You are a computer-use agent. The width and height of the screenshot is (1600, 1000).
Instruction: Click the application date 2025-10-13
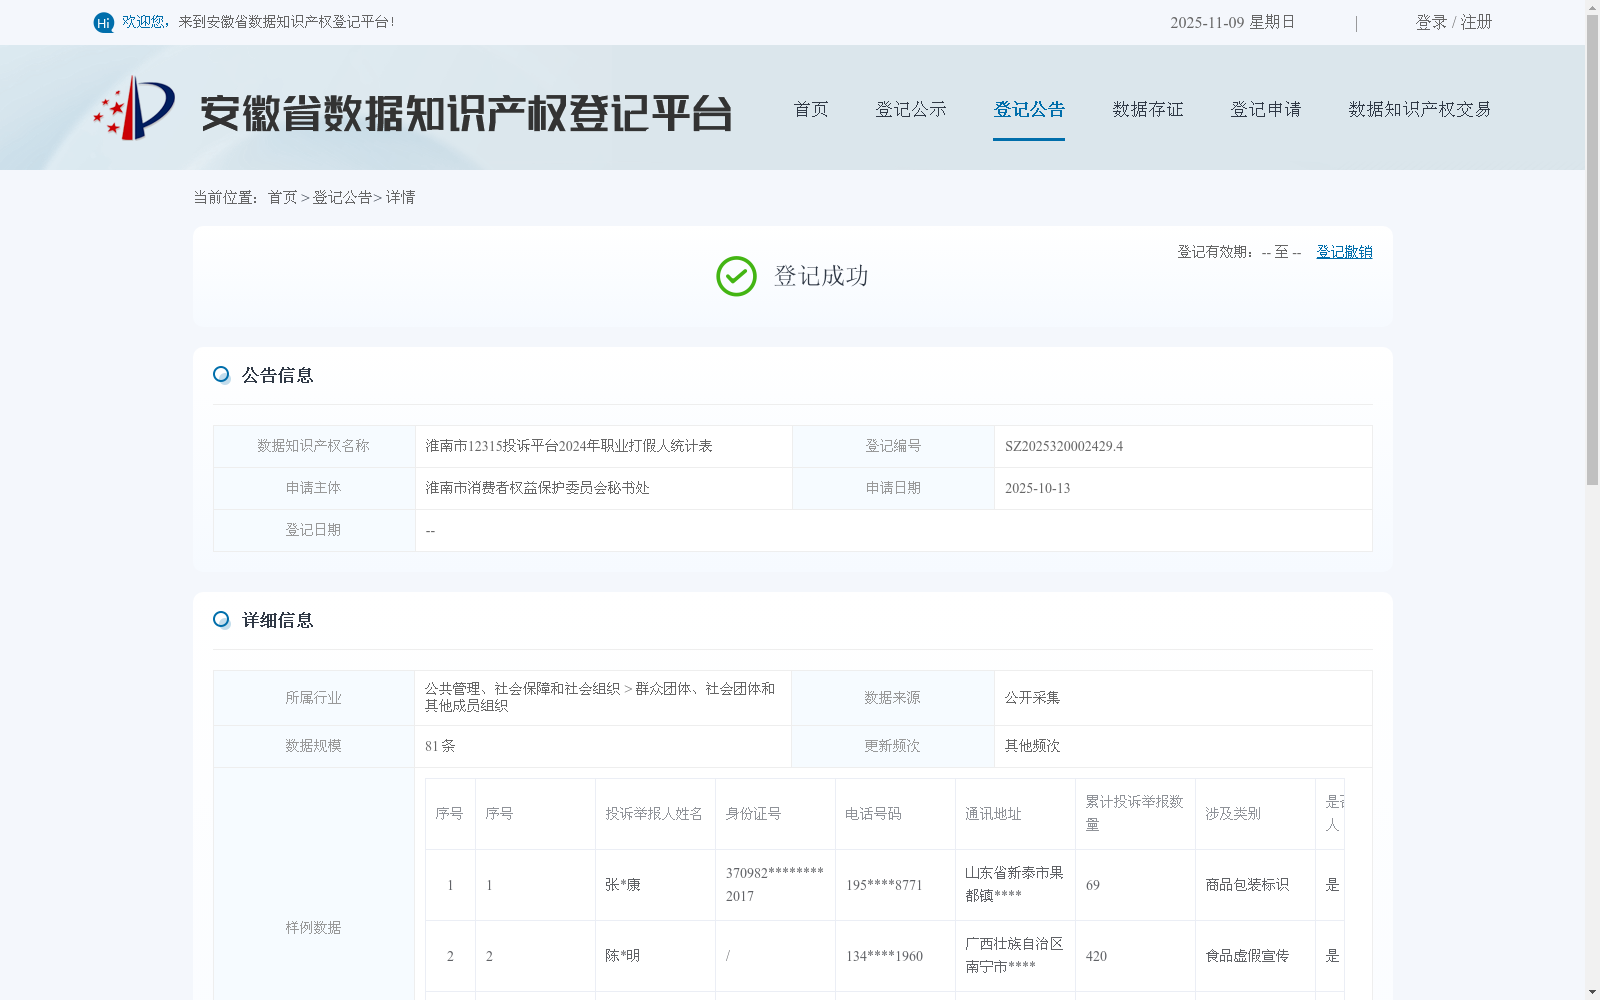1037,489
